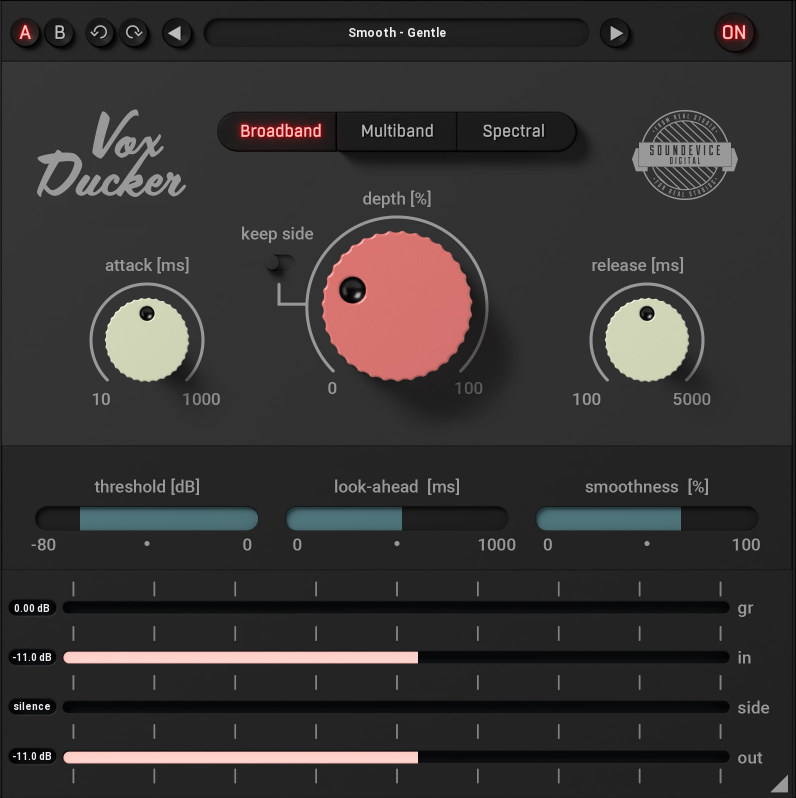Viewport: 796px width, 798px height.
Task: Go to the previous preset arrow
Action: click(x=176, y=33)
